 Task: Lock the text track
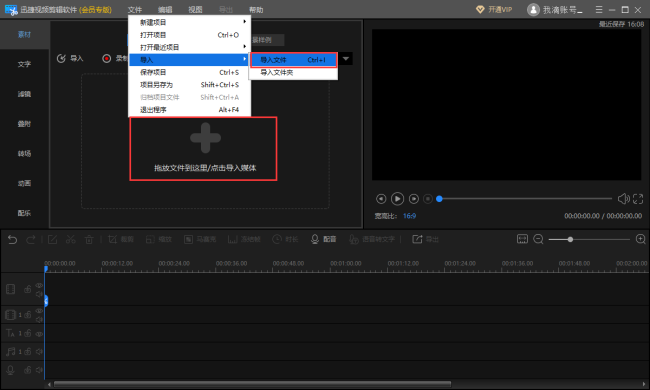click(27, 333)
